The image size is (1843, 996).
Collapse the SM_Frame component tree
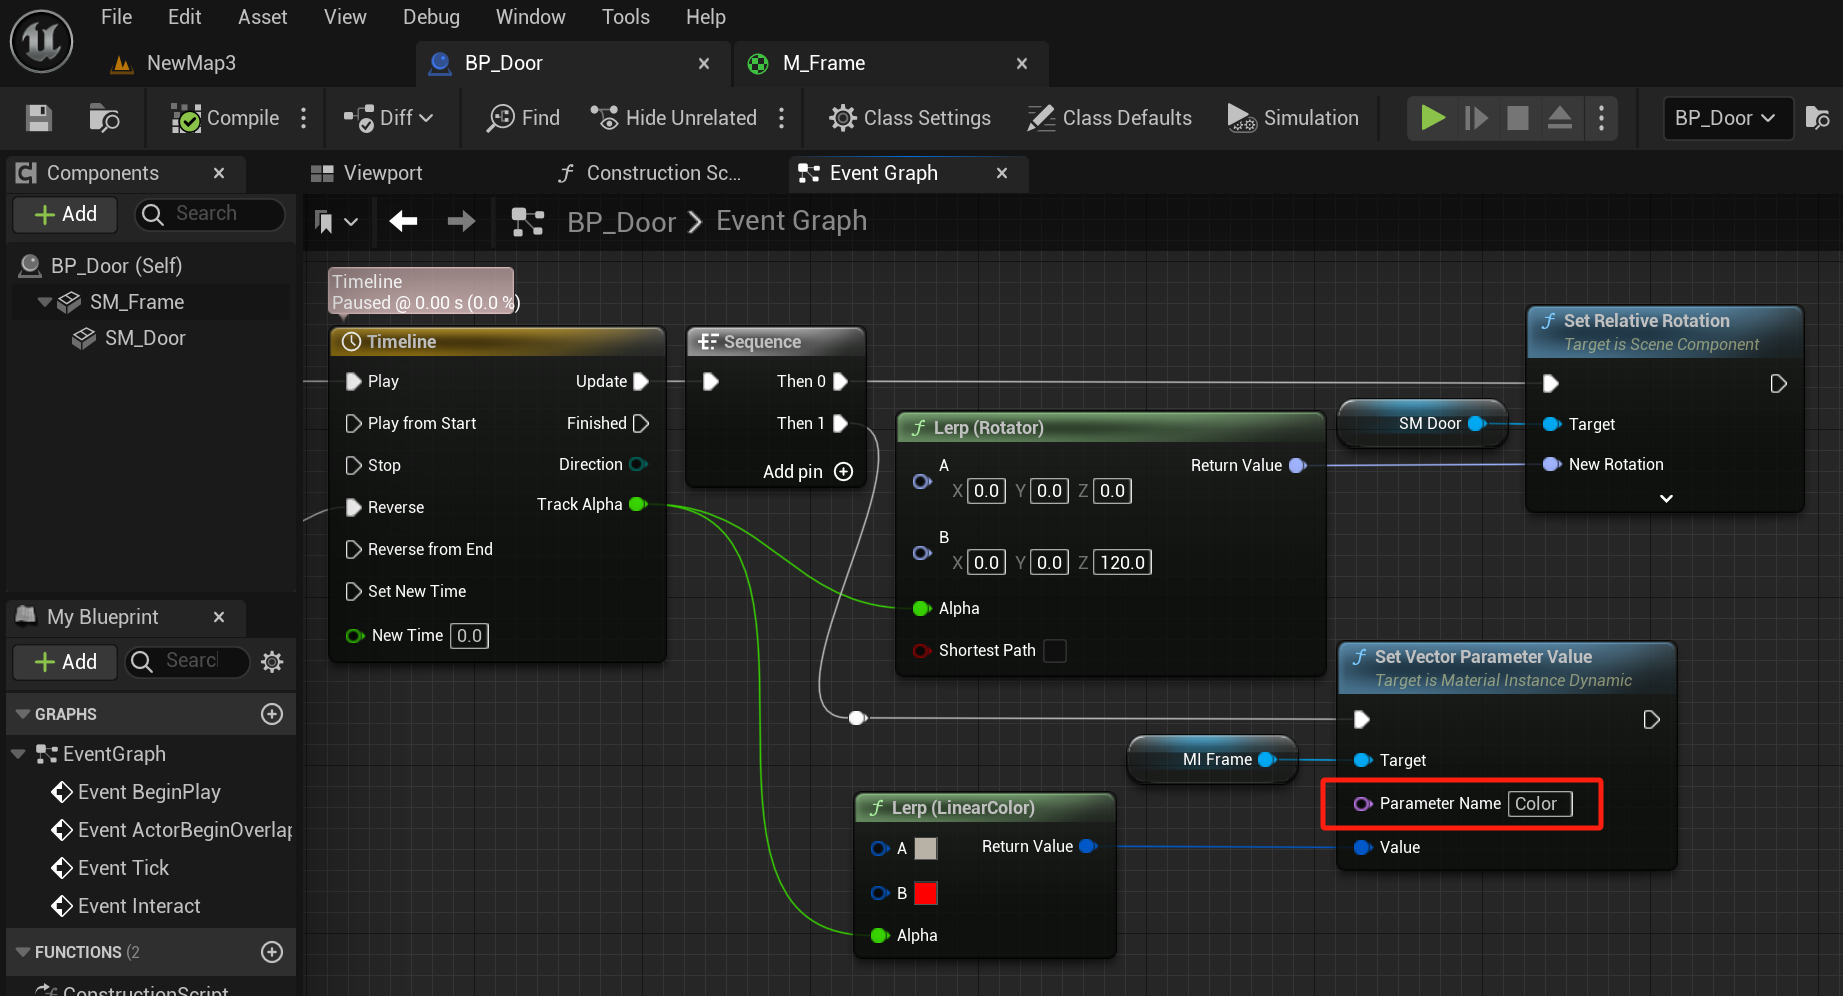[x=44, y=302]
